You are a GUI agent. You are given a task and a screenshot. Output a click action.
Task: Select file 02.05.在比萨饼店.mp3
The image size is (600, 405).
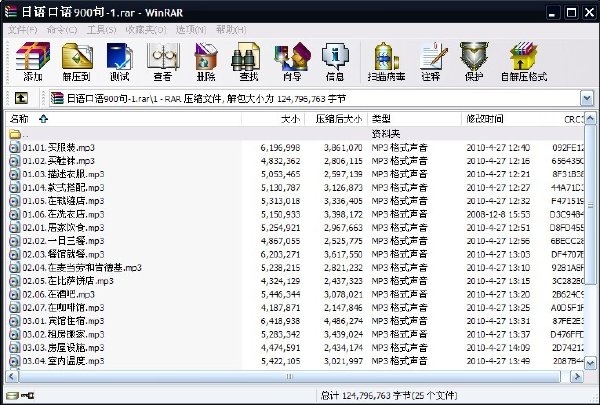click(x=68, y=281)
